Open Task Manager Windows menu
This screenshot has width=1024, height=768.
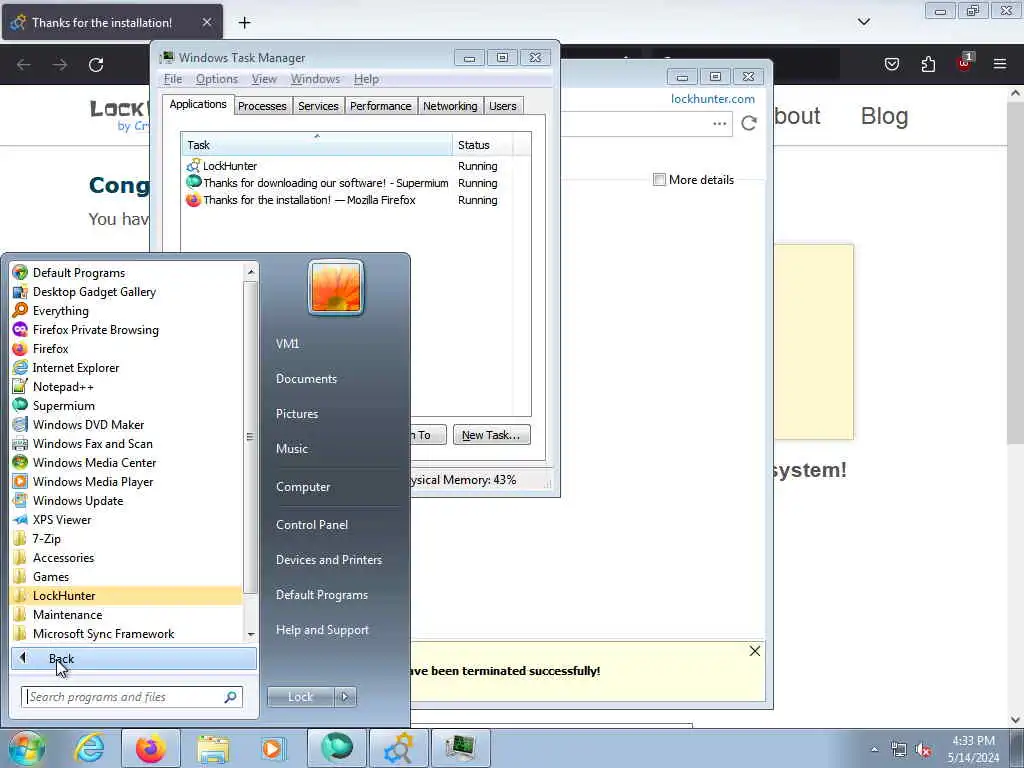(x=315, y=78)
